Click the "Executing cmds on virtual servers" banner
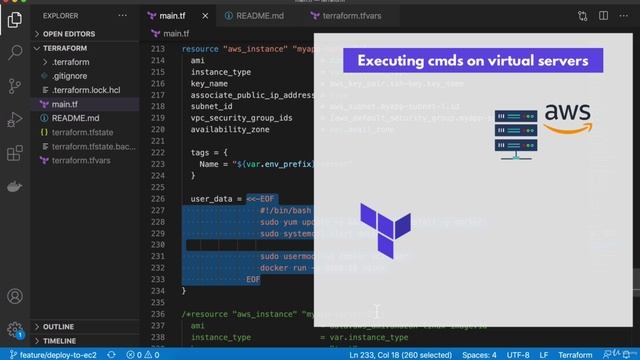640x360 pixels. (x=473, y=60)
